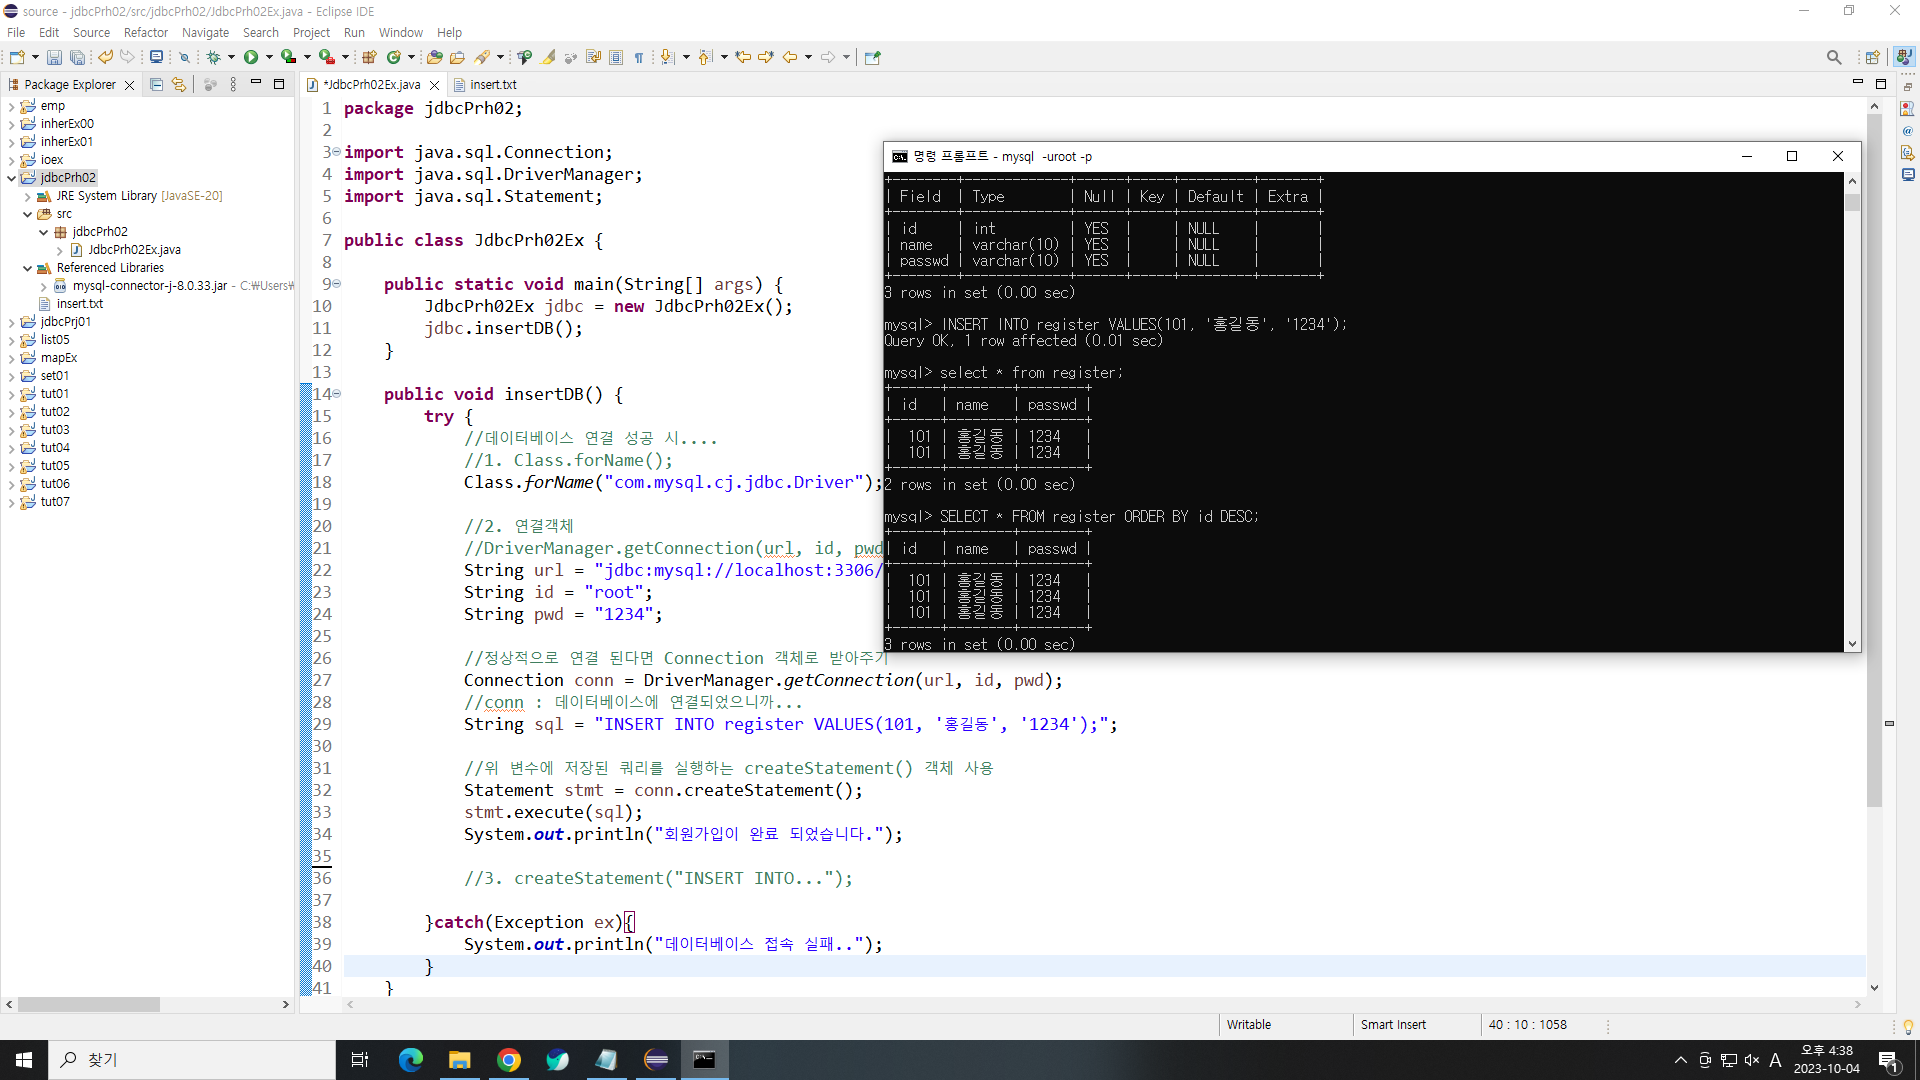Select JdbcPrh02Ex.java in Package Explorer
The image size is (1920, 1080).
coord(134,250)
